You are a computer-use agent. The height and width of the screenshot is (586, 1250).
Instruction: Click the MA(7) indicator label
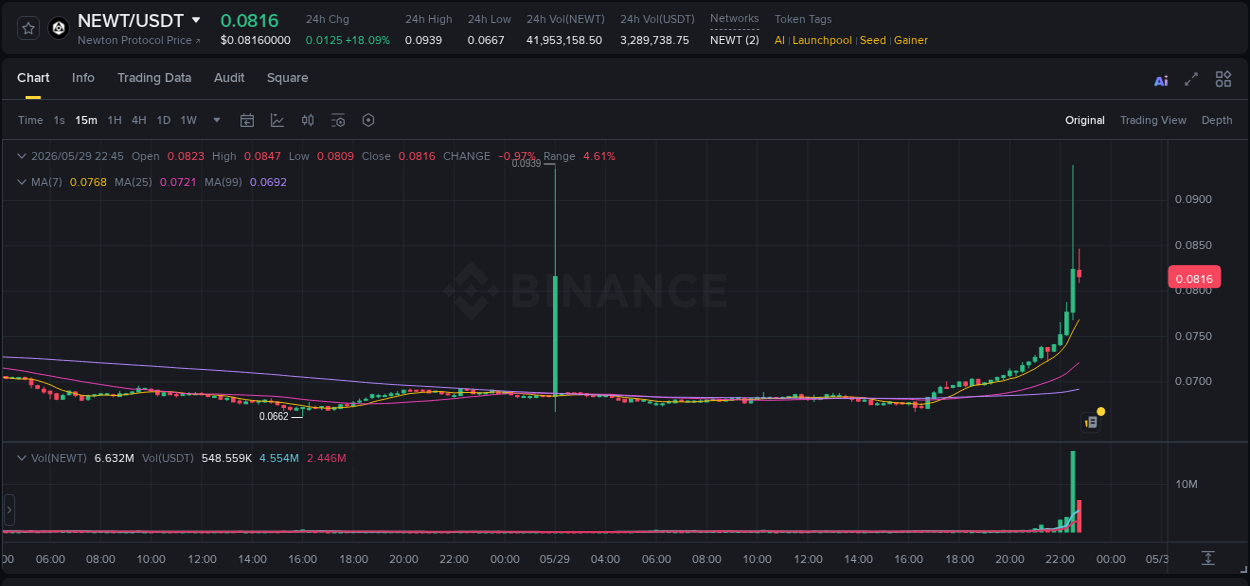[47, 182]
